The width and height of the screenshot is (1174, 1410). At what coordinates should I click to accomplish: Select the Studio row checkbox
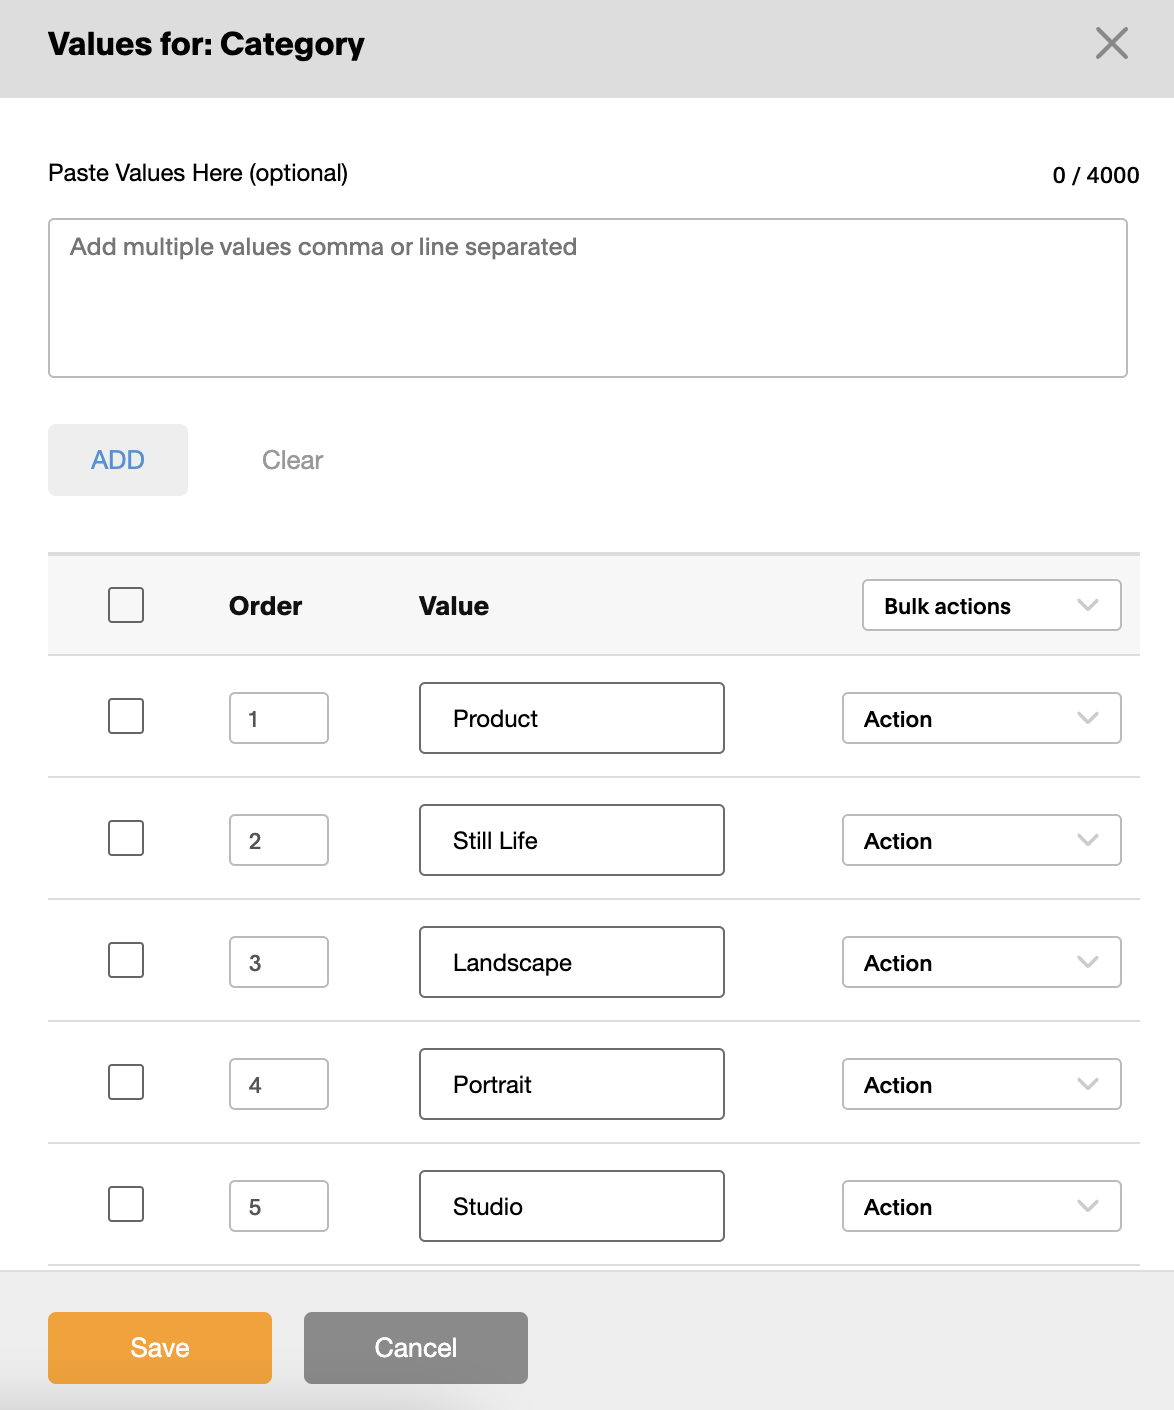click(x=126, y=1204)
